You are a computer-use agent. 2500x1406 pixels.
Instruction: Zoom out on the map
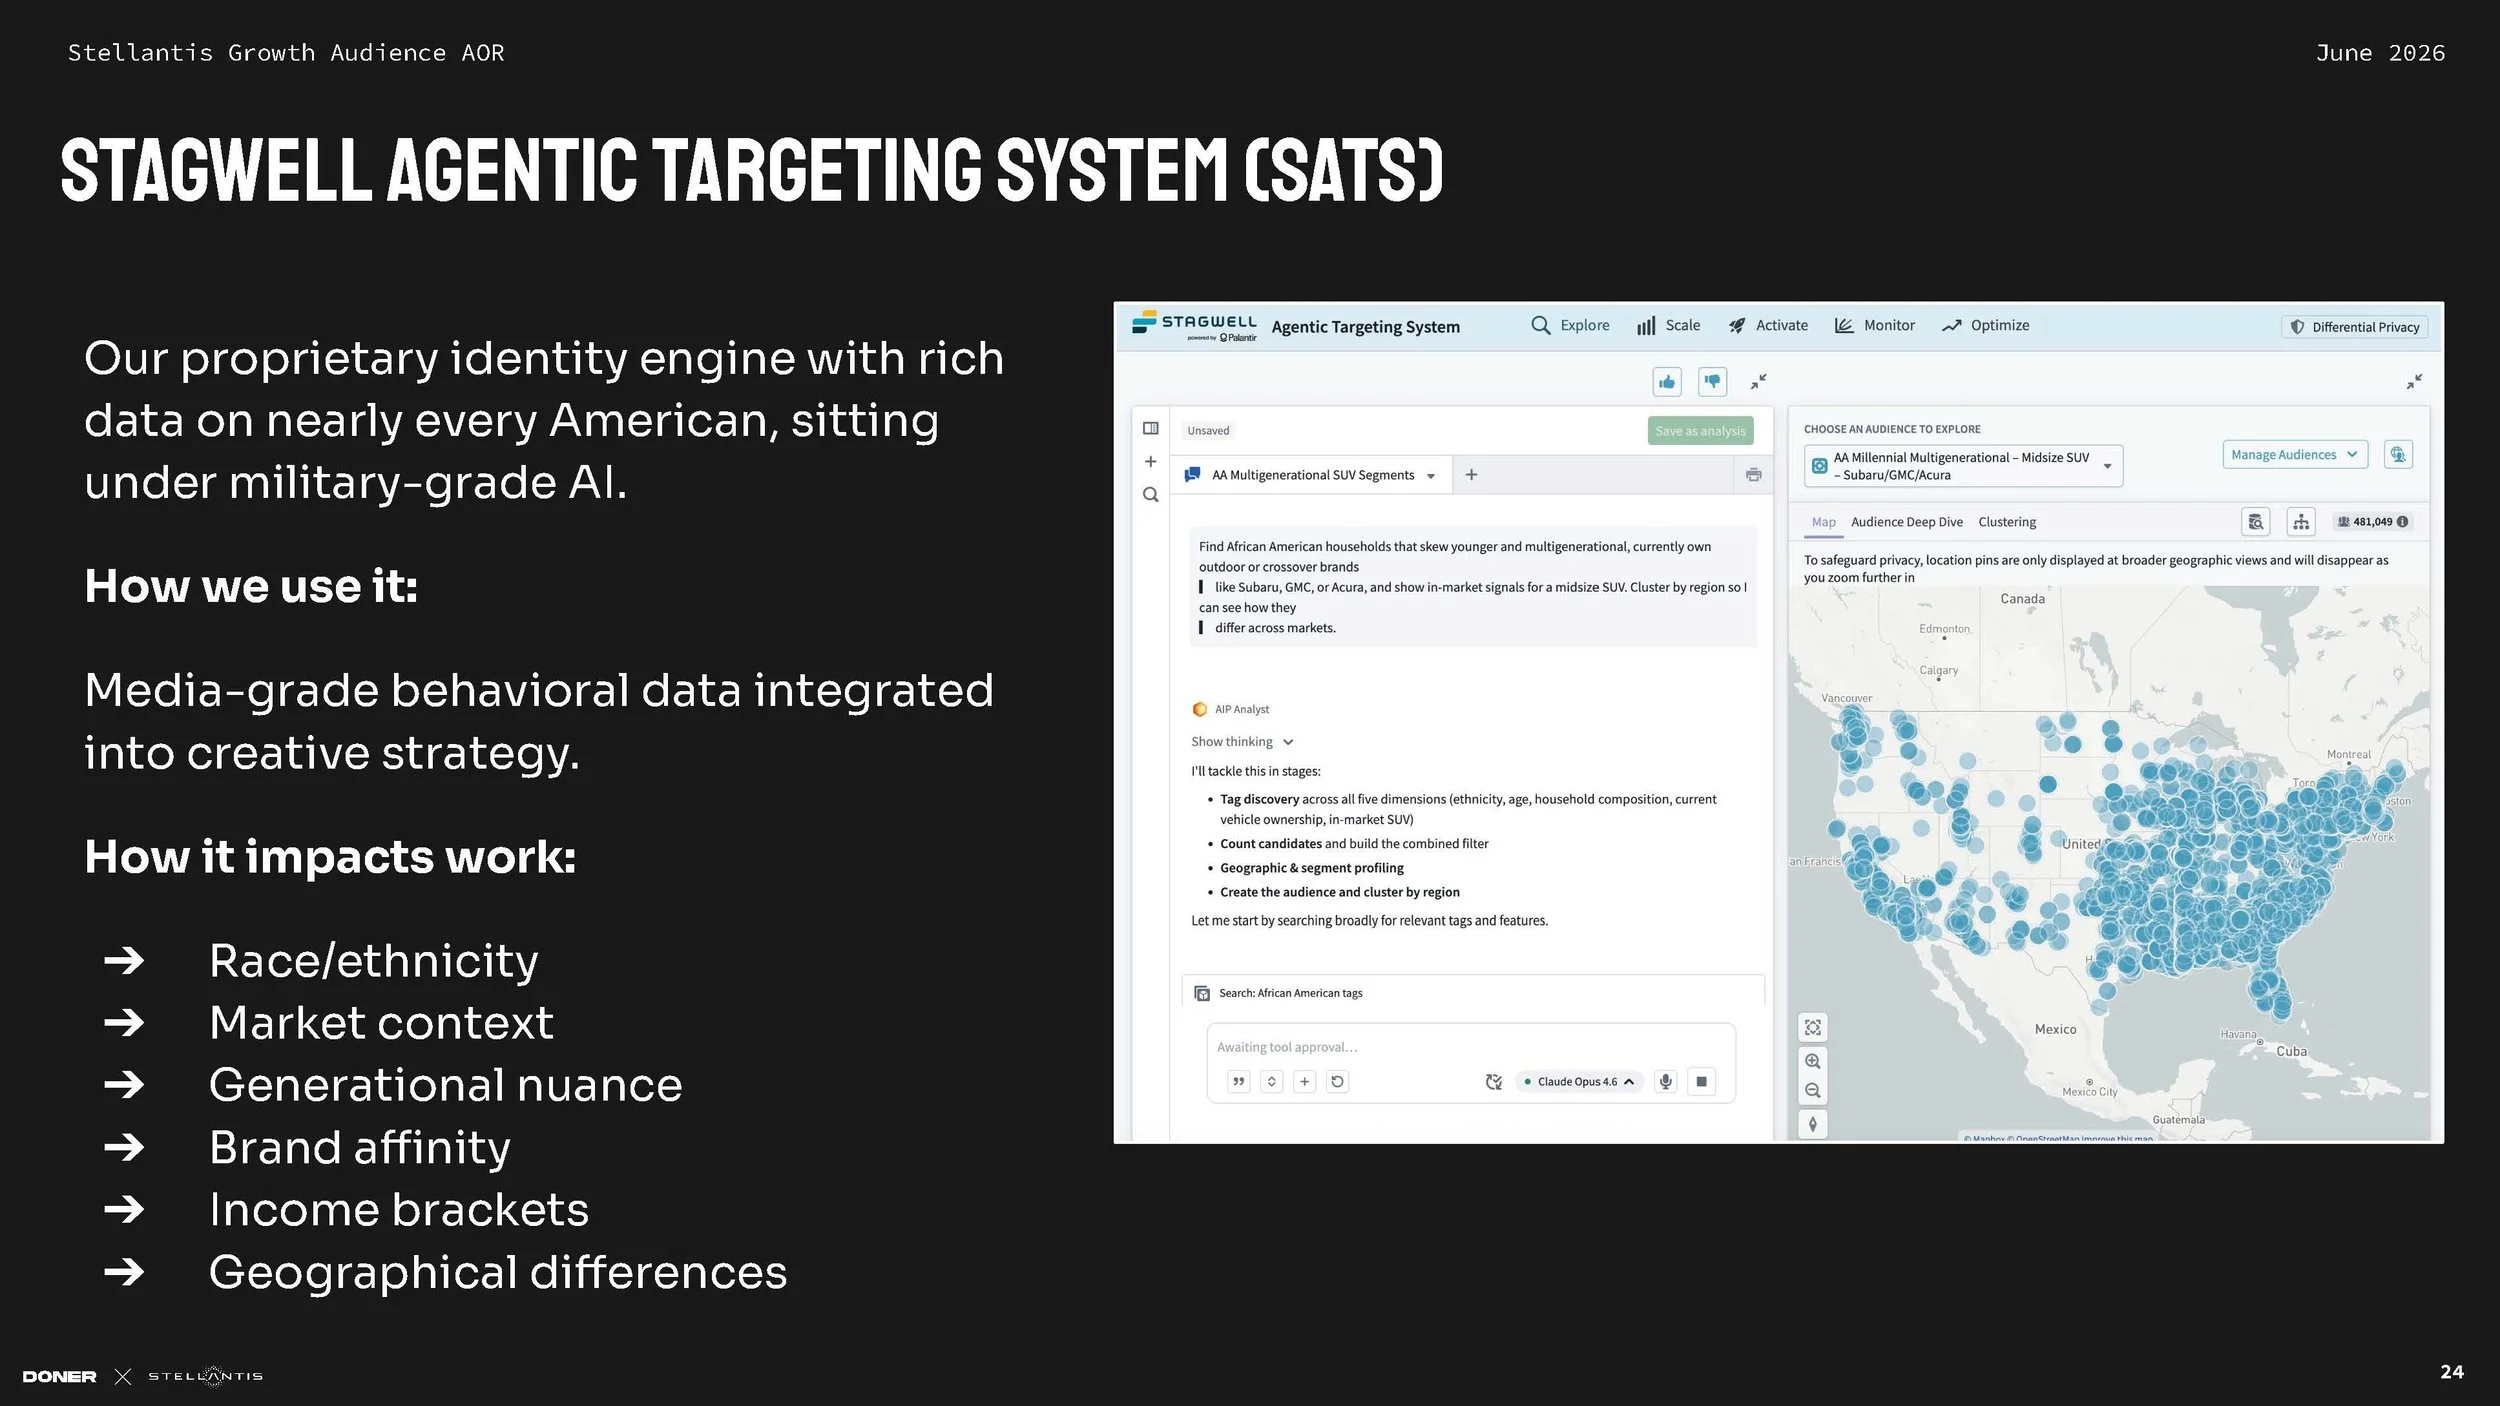(1813, 1091)
